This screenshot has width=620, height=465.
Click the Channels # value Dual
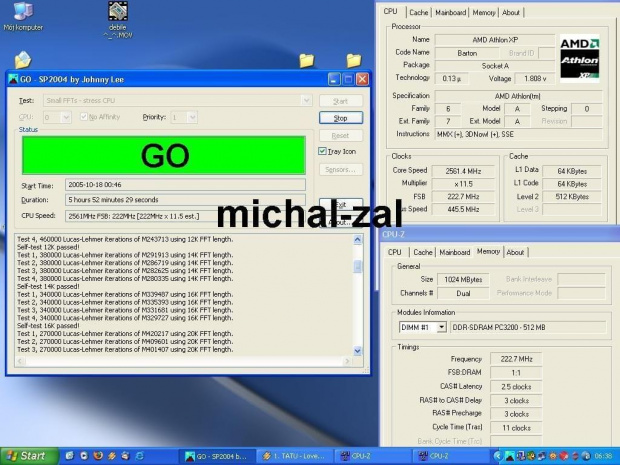click(463, 293)
